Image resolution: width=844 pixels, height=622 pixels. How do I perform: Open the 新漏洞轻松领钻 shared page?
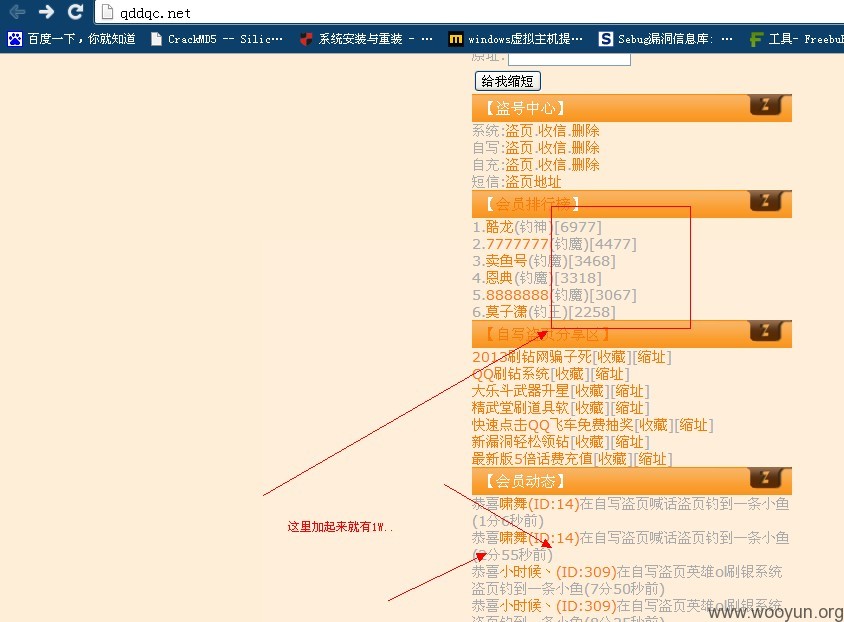pos(521,442)
